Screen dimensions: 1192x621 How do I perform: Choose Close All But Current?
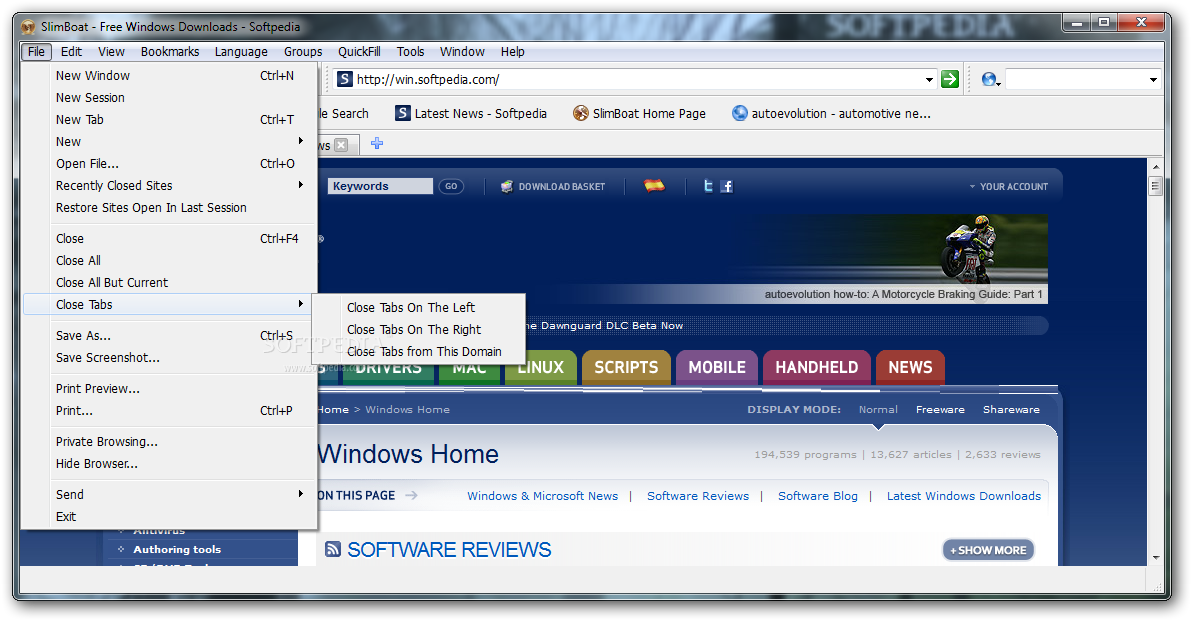pyautogui.click(x=169, y=282)
